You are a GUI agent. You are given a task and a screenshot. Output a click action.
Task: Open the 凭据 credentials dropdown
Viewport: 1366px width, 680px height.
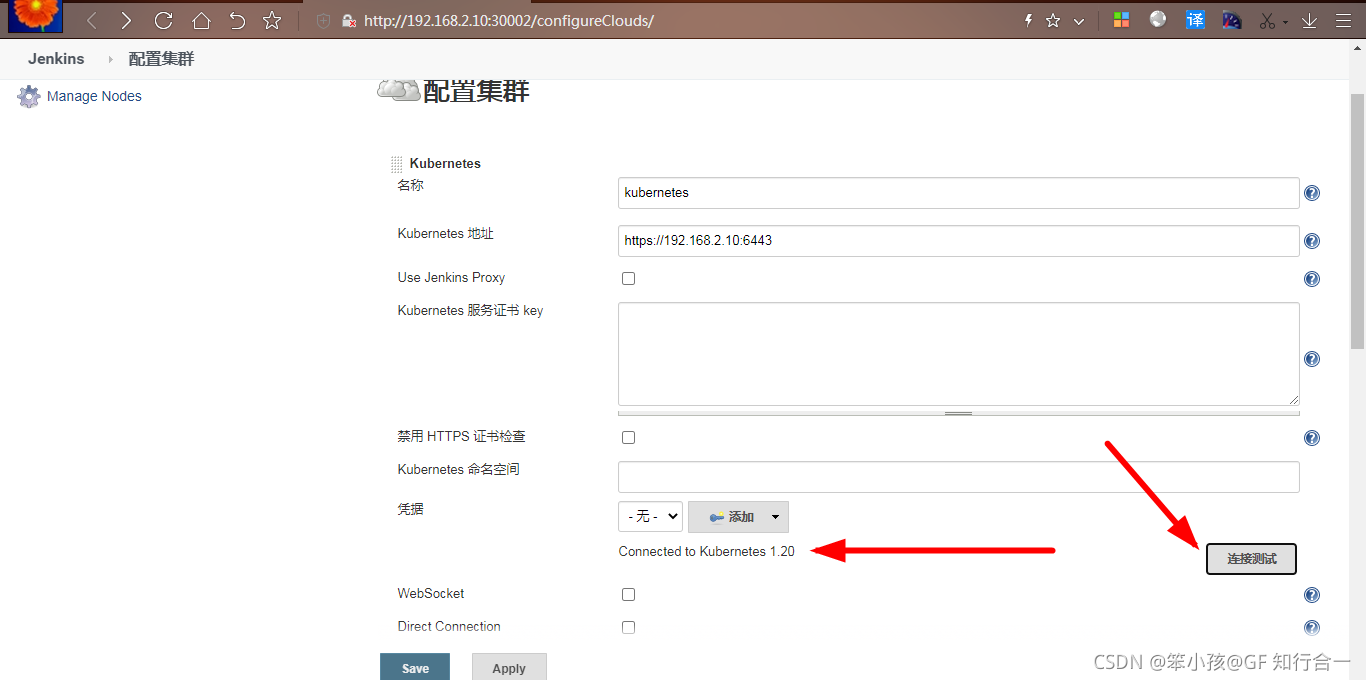coord(650,516)
